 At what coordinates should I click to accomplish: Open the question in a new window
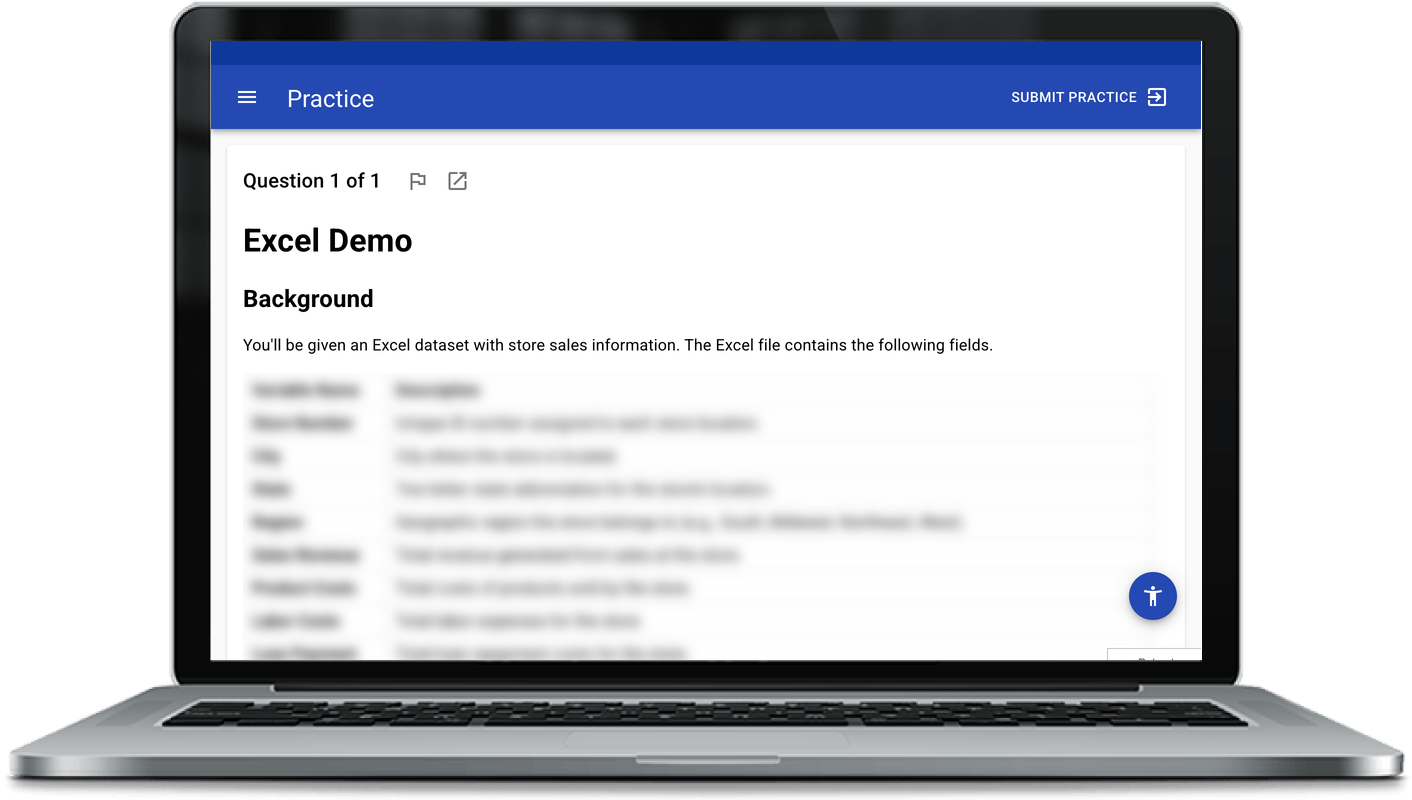tap(457, 181)
